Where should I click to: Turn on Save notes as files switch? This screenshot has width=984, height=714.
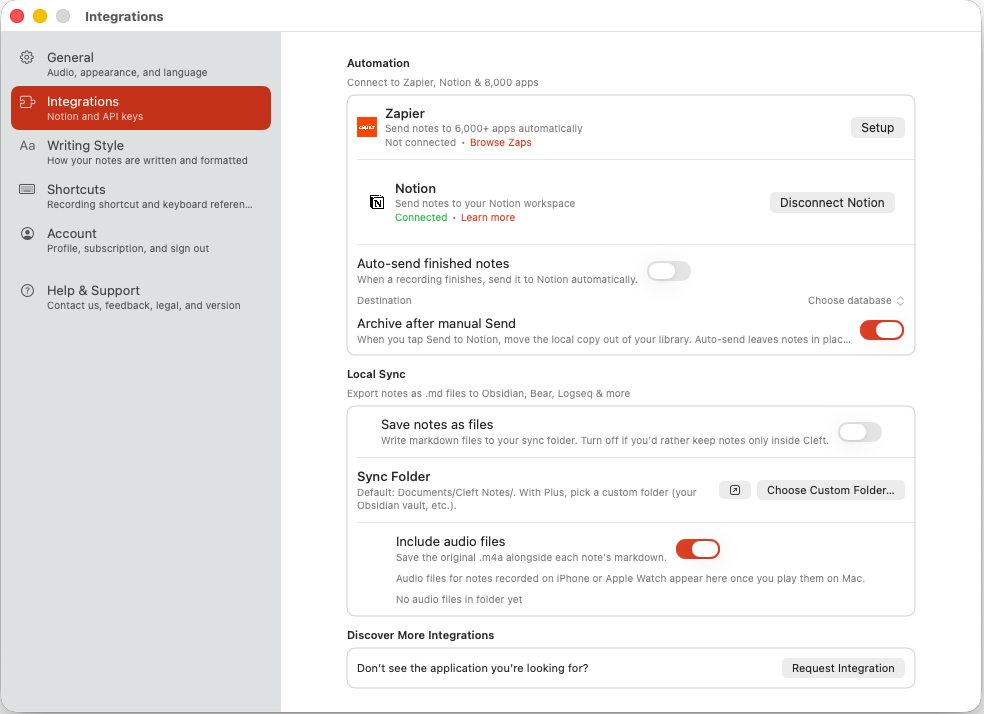click(x=860, y=432)
